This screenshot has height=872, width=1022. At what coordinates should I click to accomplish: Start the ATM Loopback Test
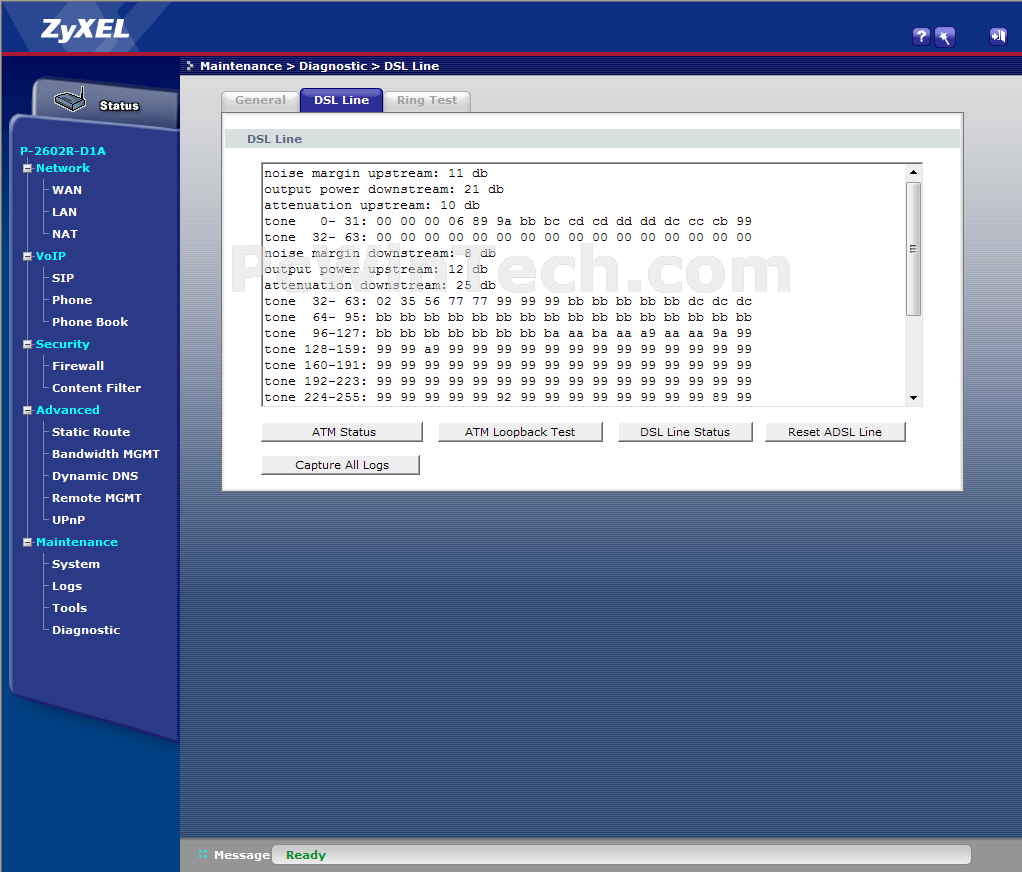(x=520, y=432)
